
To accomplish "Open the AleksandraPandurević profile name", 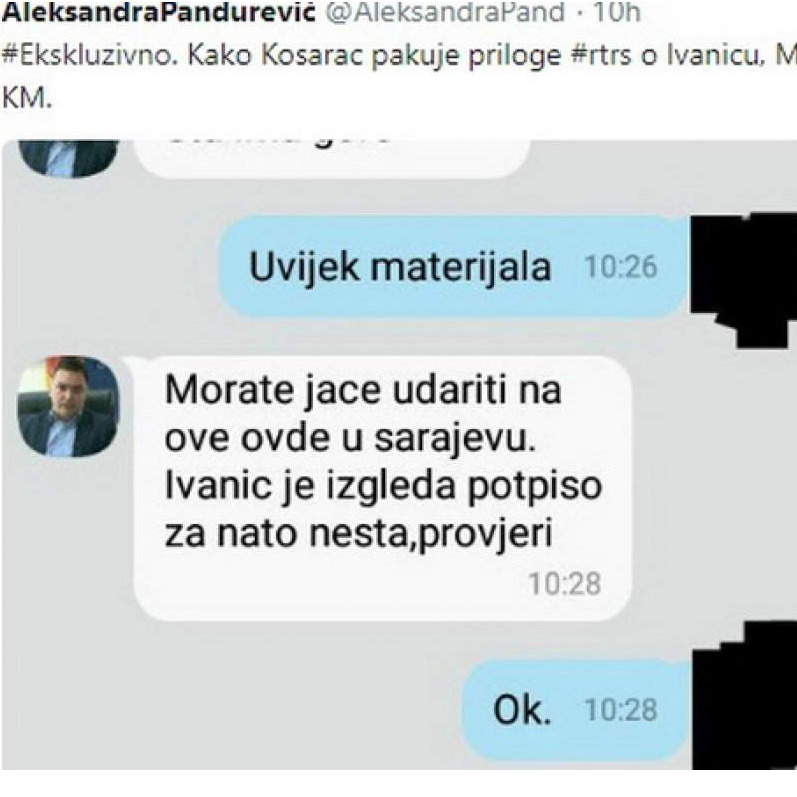I will [x=158, y=11].
